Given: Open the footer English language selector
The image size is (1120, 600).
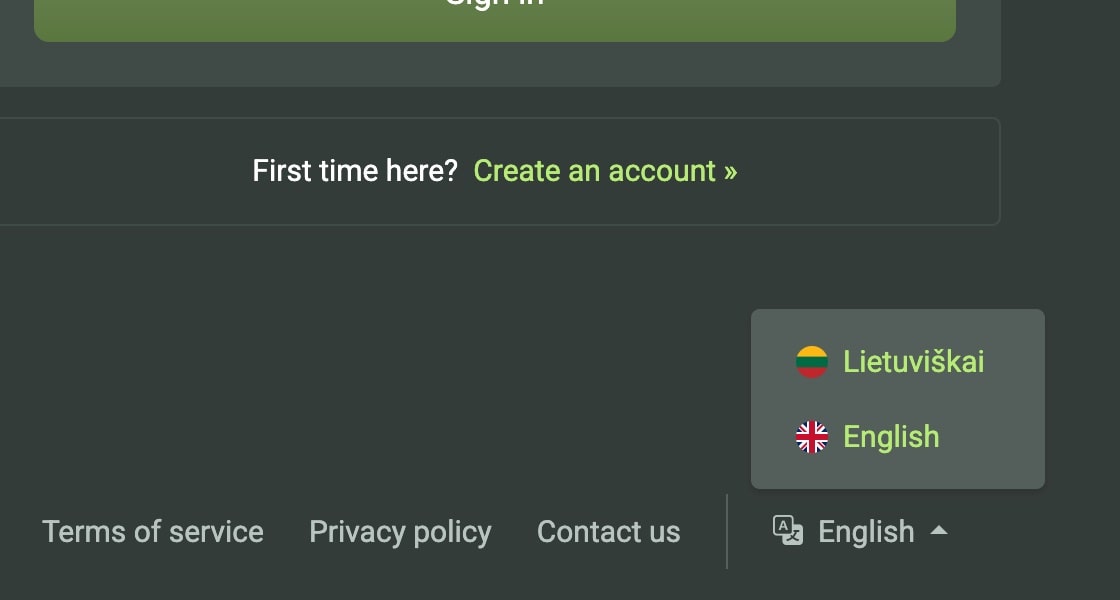Looking at the screenshot, I should pyautogui.click(x=865, y=531).
